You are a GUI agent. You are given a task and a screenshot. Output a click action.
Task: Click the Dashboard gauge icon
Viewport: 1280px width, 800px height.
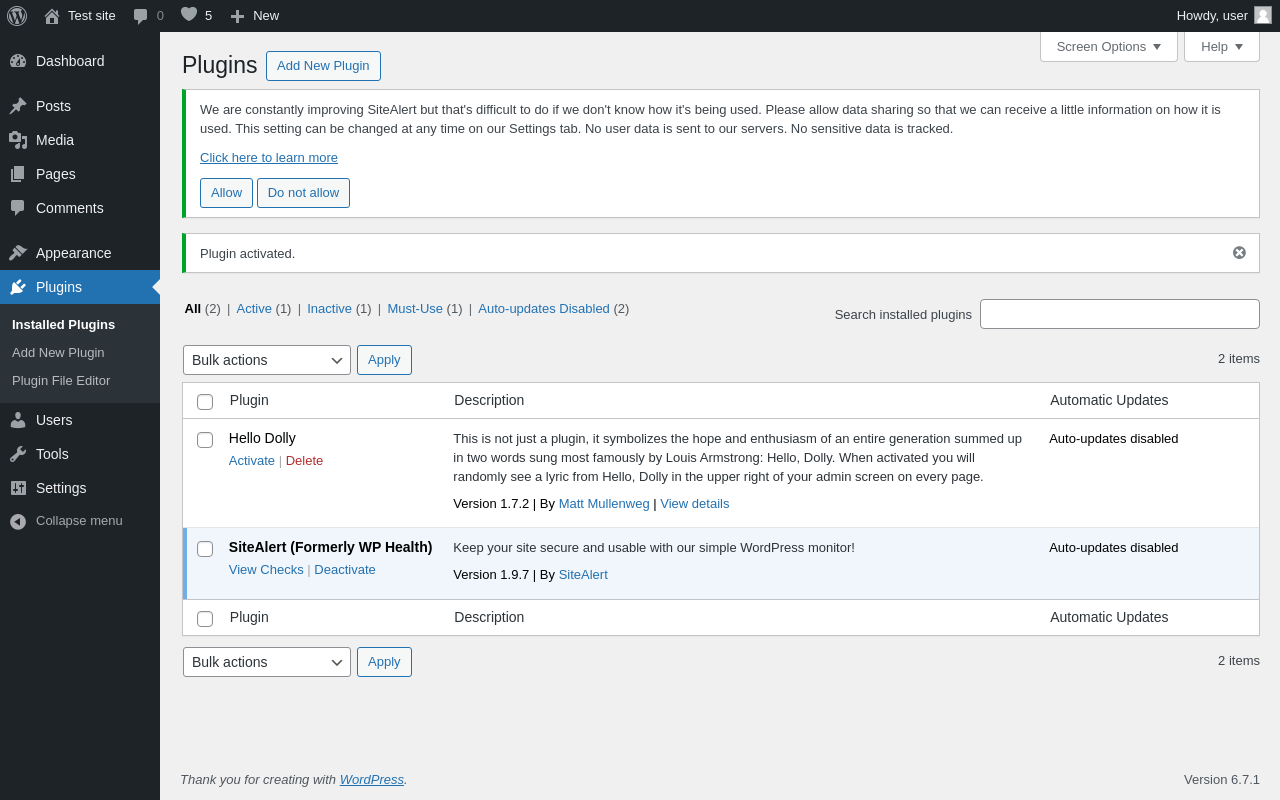click(18, 61)
